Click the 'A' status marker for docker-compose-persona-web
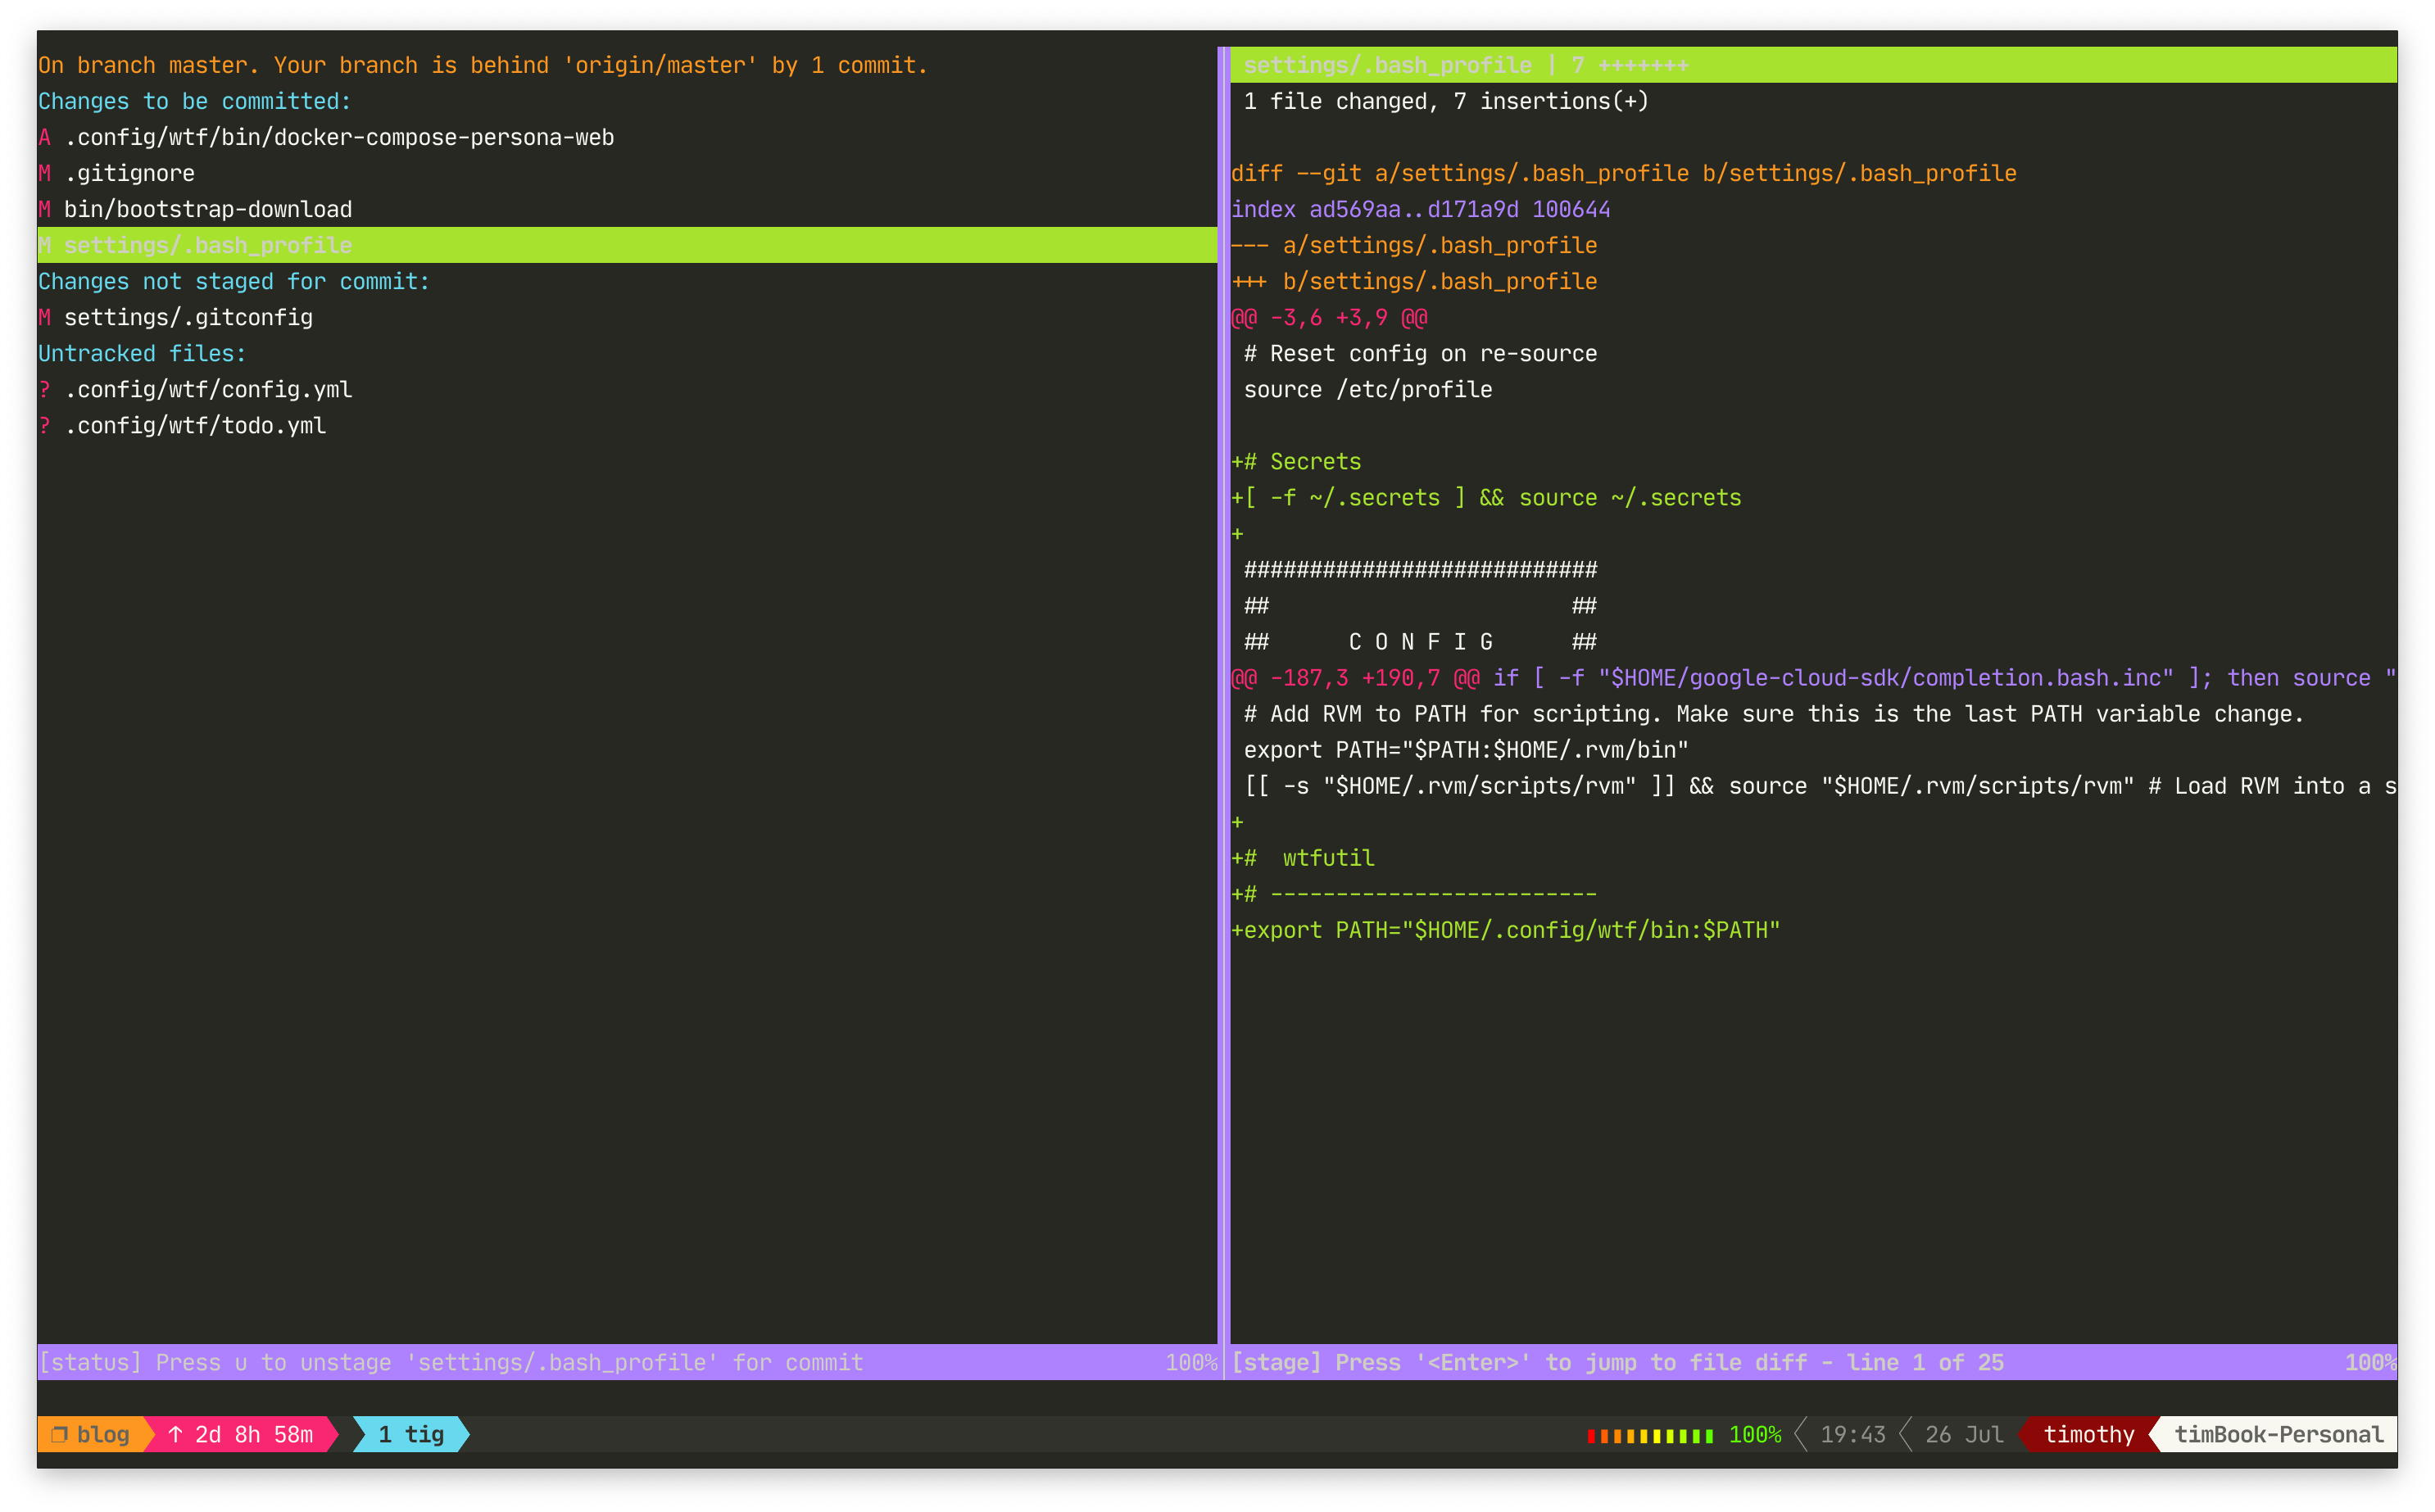The height and width of the screenshot is (1512, 2435). [x=44, y=137]
